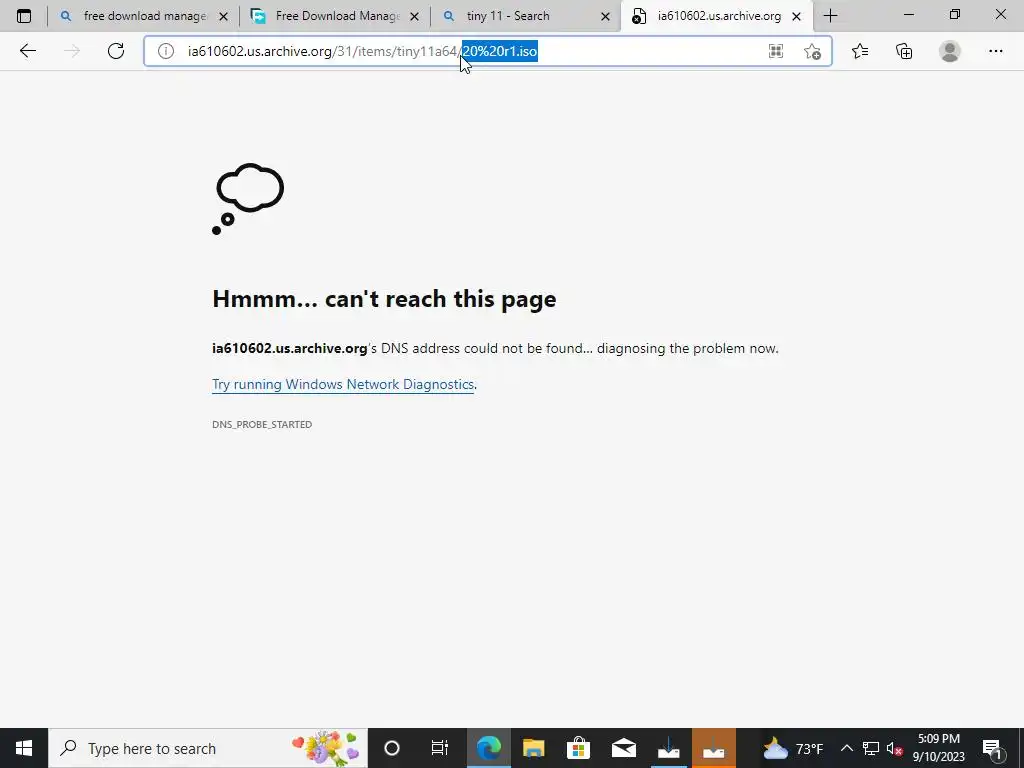Open Mail app from taskbar
Viewport: 1024px width, 768px height.
(x=624, y=748)
